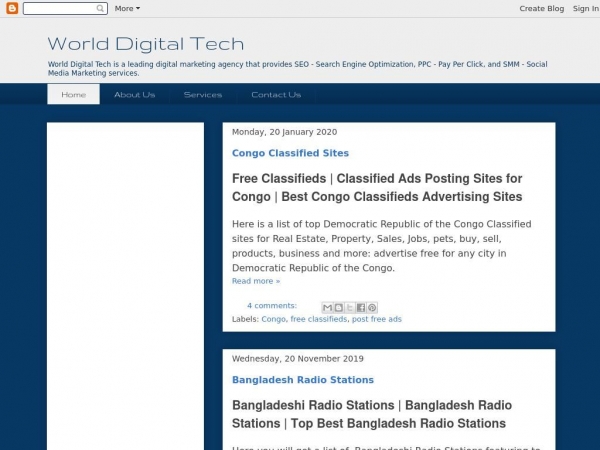Open the post free ads label

[377, 319]
